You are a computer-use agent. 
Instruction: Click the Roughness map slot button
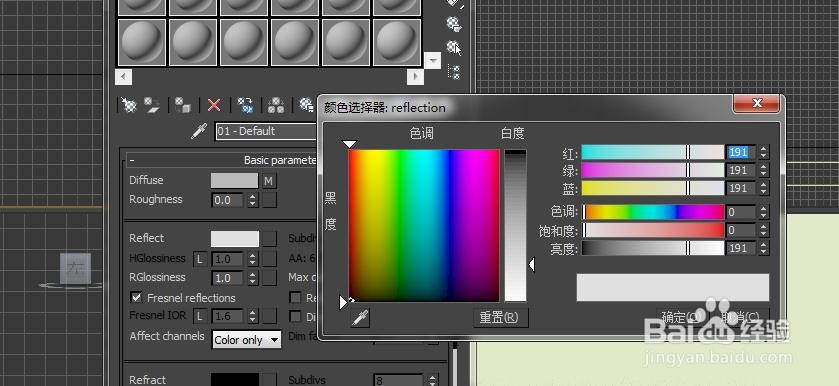[x=269, y=200]
